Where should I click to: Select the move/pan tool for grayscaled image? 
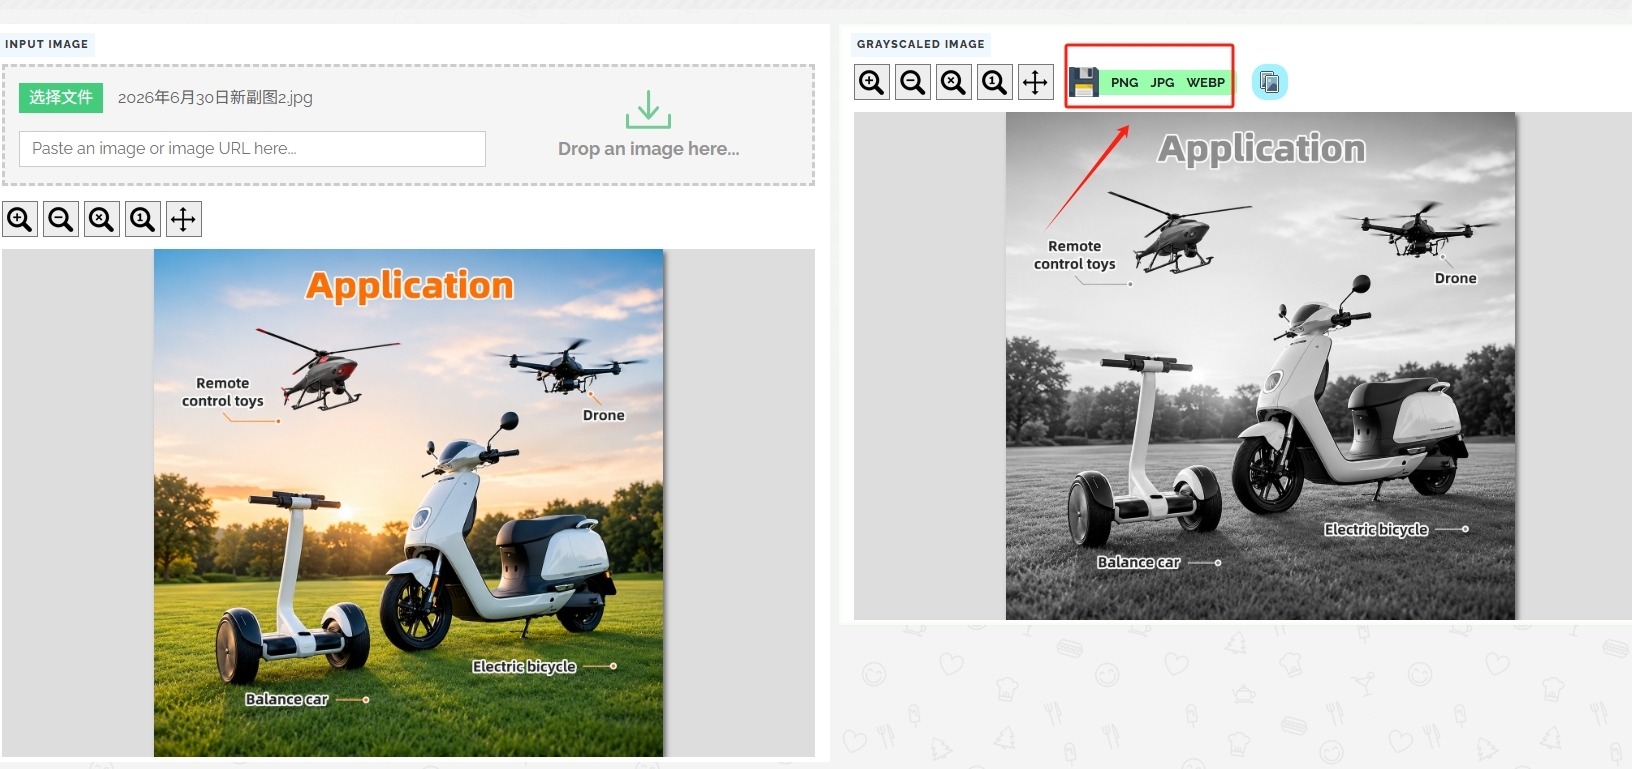pos(1036,82)
